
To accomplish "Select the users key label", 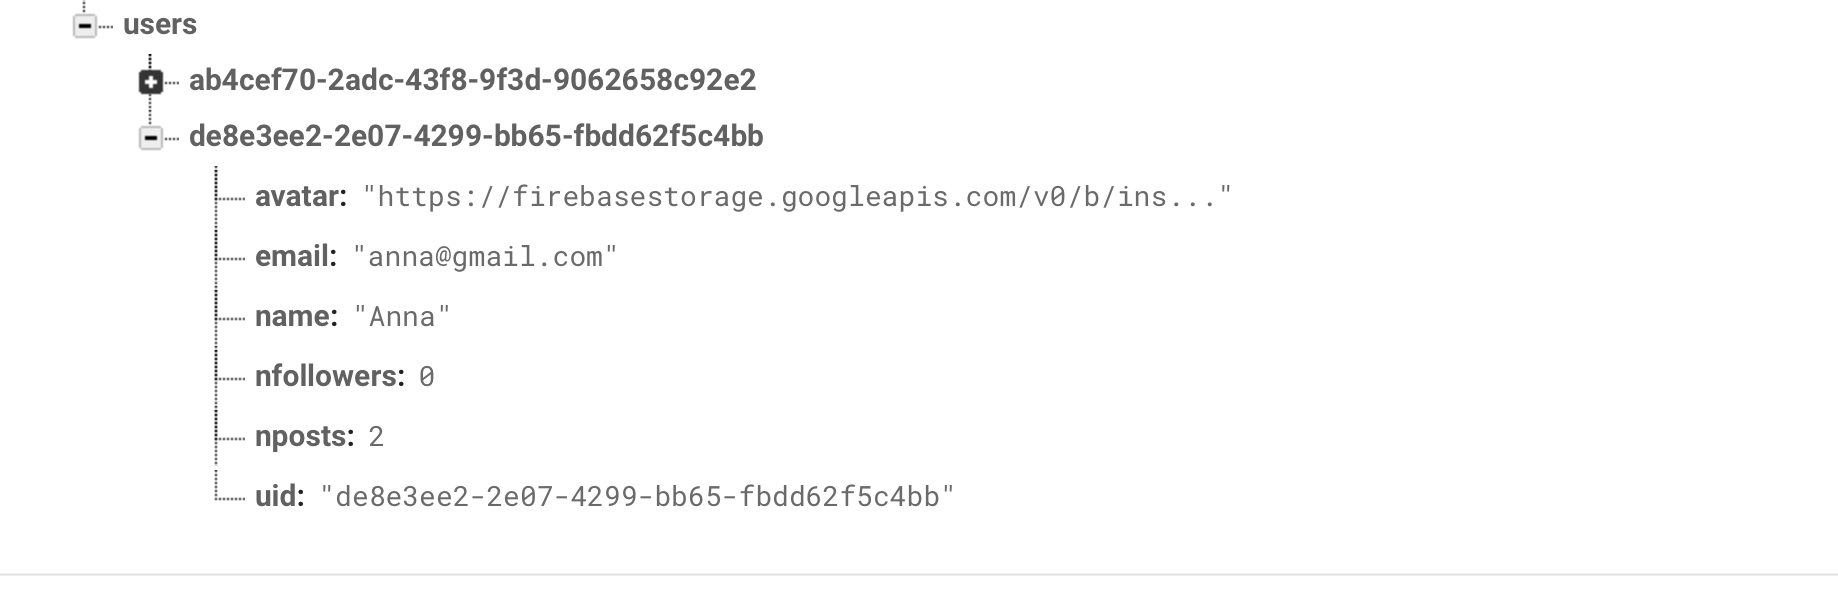I will (160, 25).
